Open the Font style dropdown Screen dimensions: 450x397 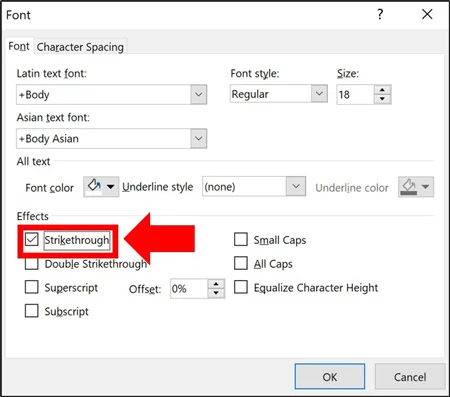319,94
